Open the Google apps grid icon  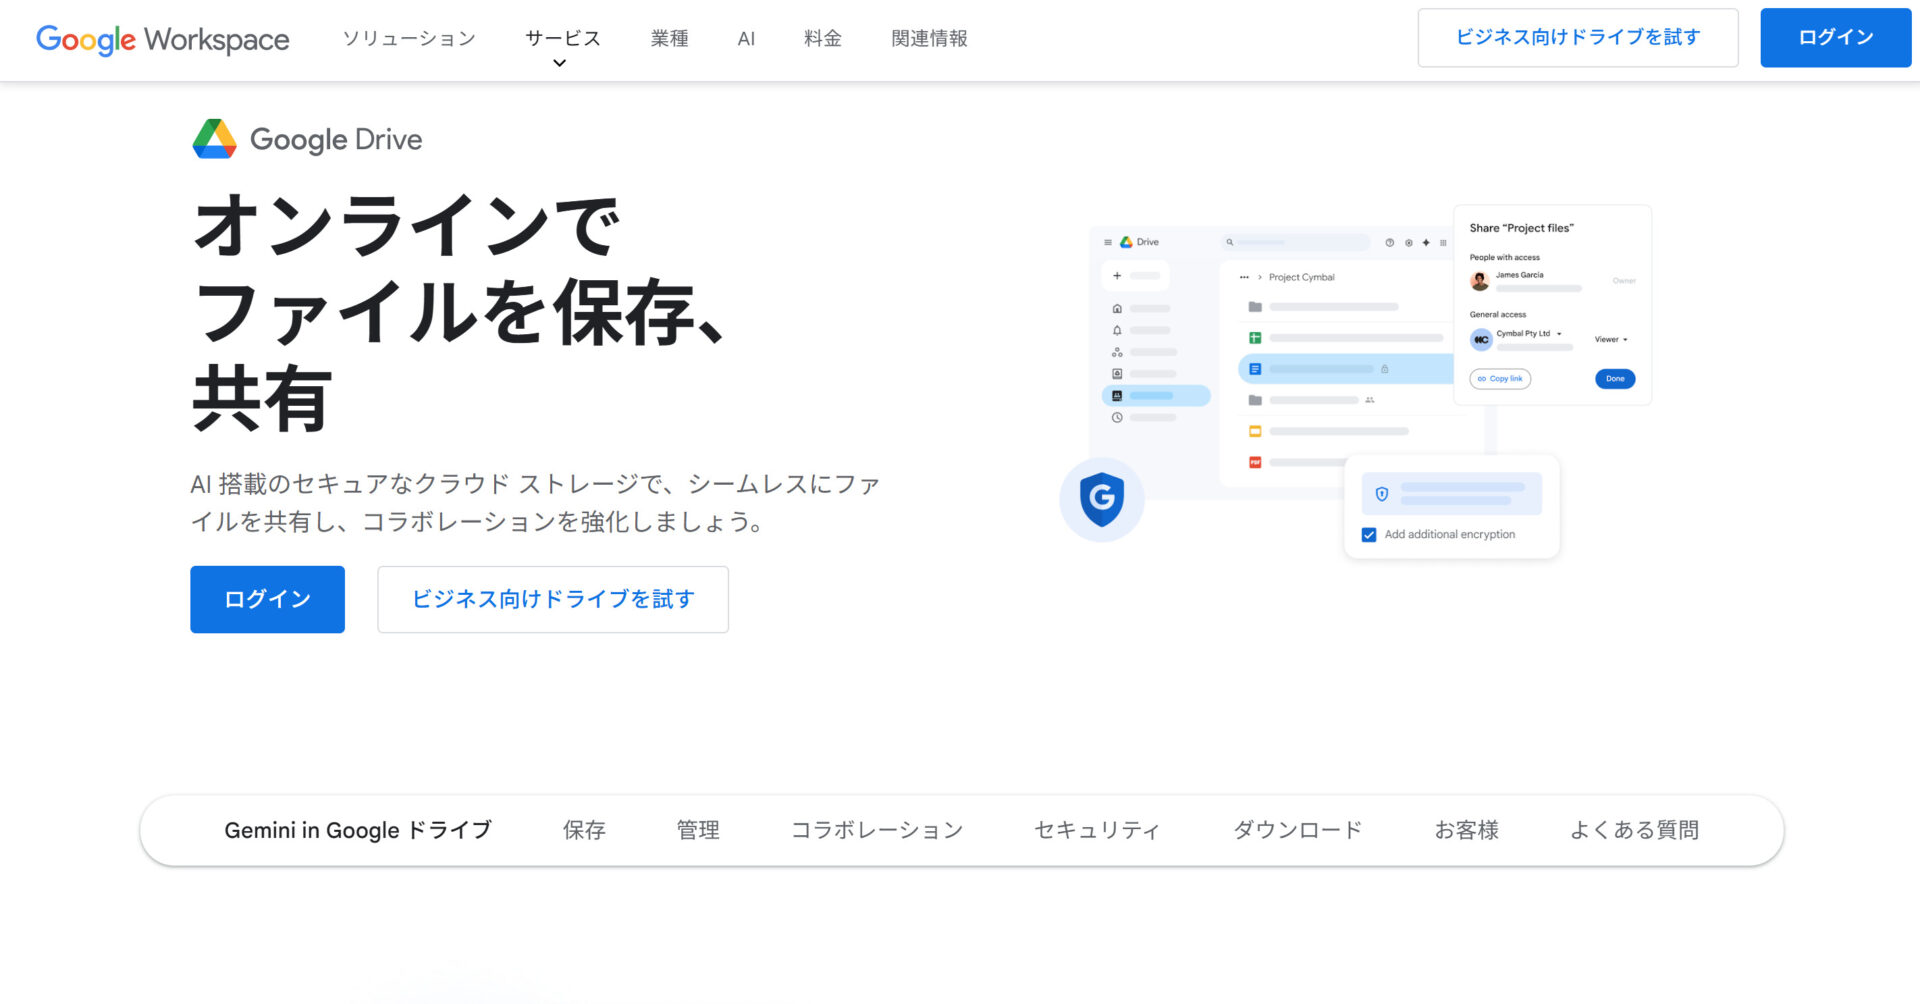1442,243
